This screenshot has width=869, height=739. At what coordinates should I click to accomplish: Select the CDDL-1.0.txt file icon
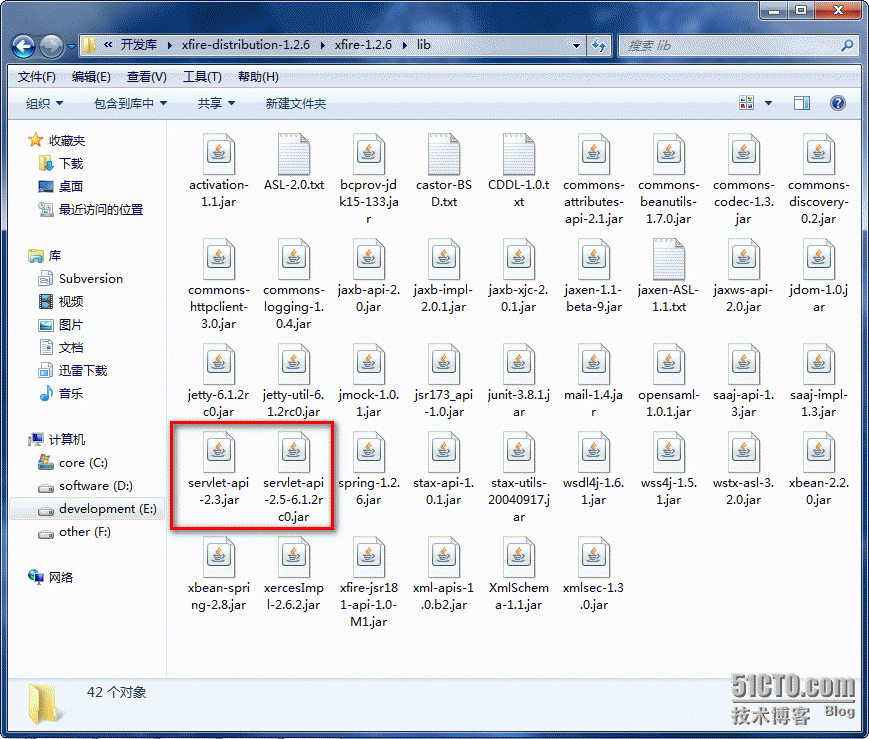pos(519,154)
